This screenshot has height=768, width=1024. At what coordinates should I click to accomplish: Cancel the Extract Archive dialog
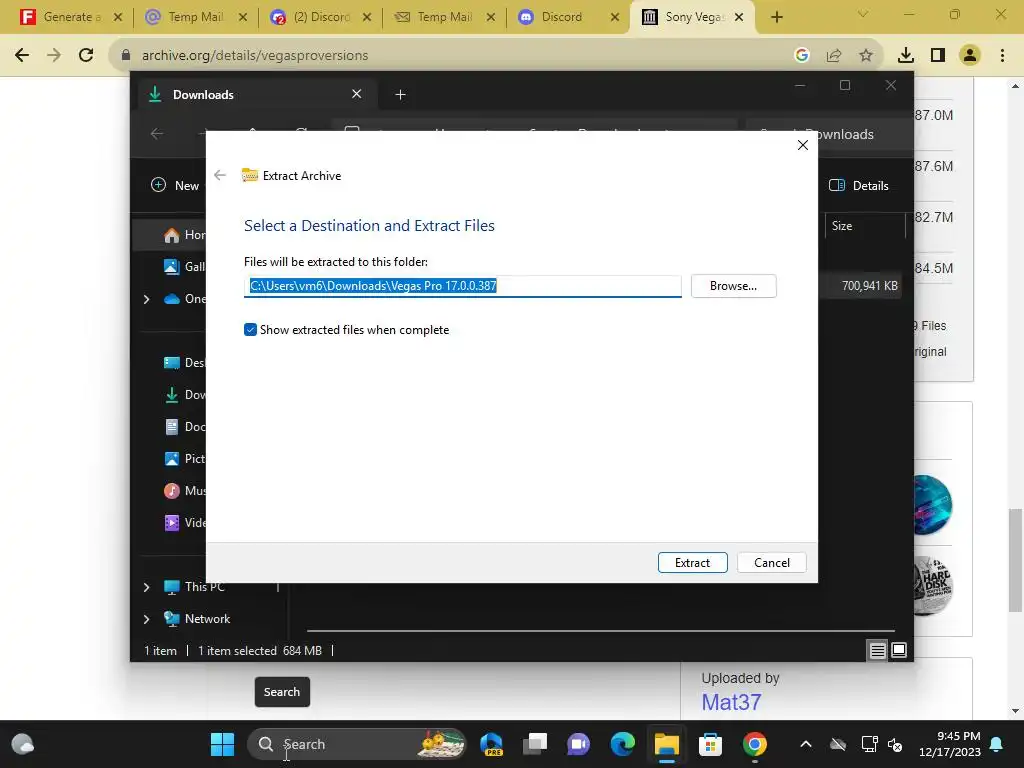click(771, 562)
